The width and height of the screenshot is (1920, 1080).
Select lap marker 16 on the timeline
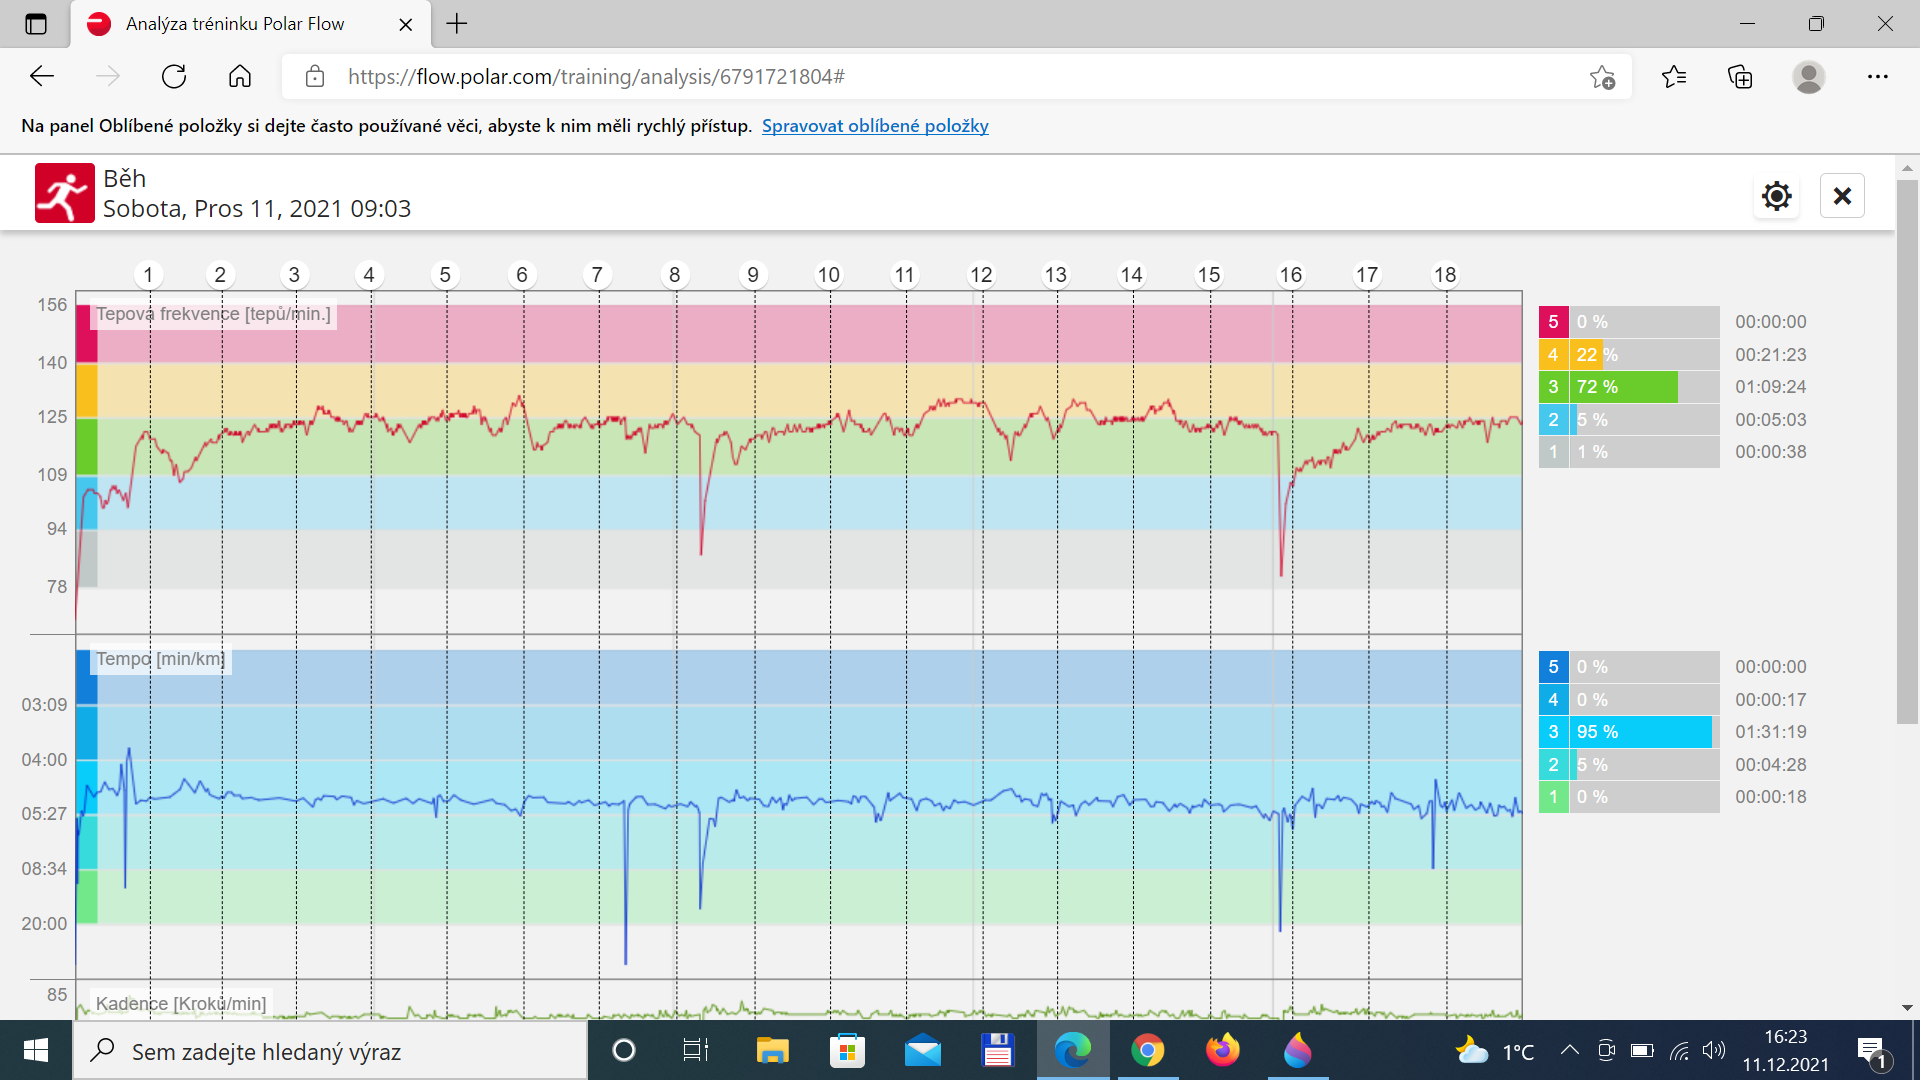(x=1291, y=275)
